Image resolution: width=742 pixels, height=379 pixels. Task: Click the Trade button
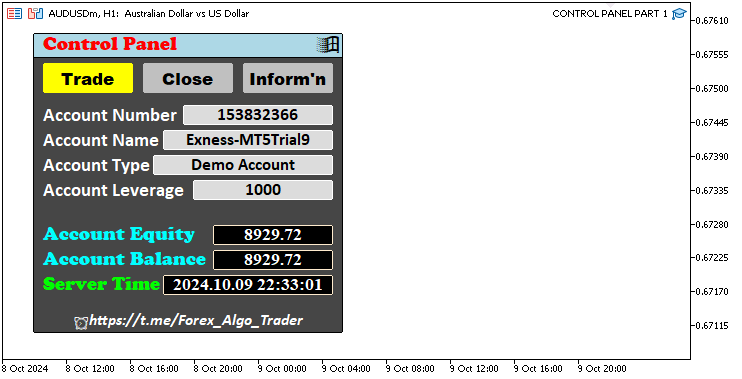pyautogui.click(x=88, y=78)
